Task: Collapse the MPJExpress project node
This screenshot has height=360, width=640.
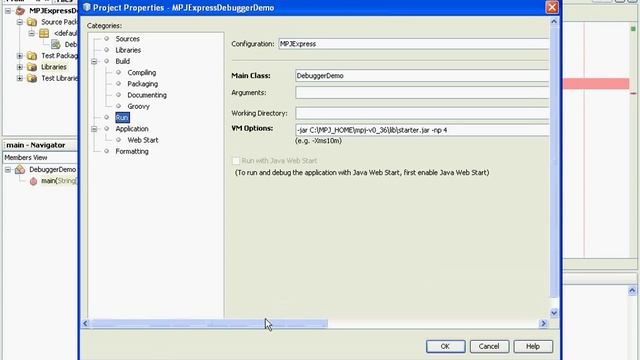Action: 8,11
